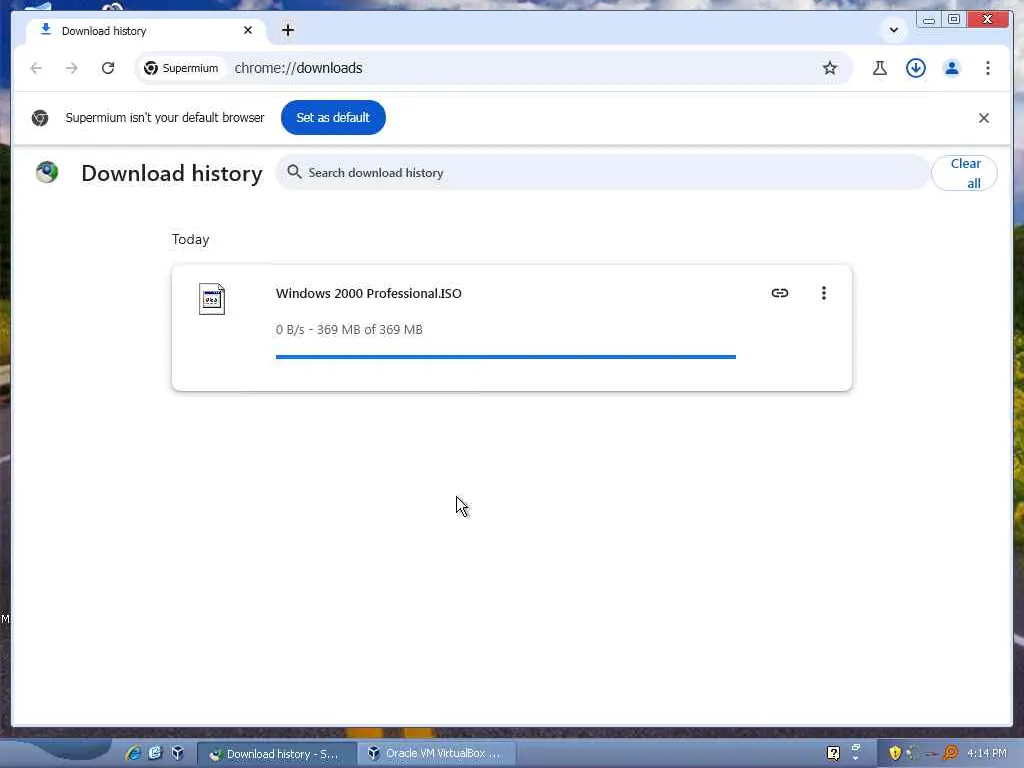Click the Supermium logo beside Download history
1024x768 pixels.
[x=47, y=172]
